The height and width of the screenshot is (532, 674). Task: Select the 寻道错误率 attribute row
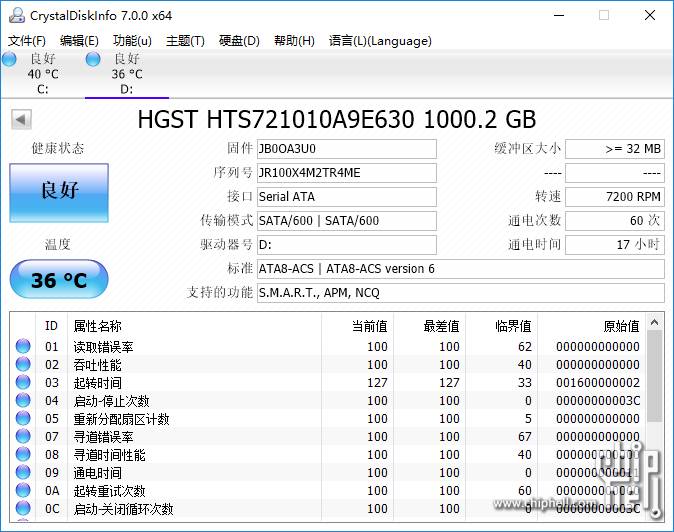click(x=328, y=437)
